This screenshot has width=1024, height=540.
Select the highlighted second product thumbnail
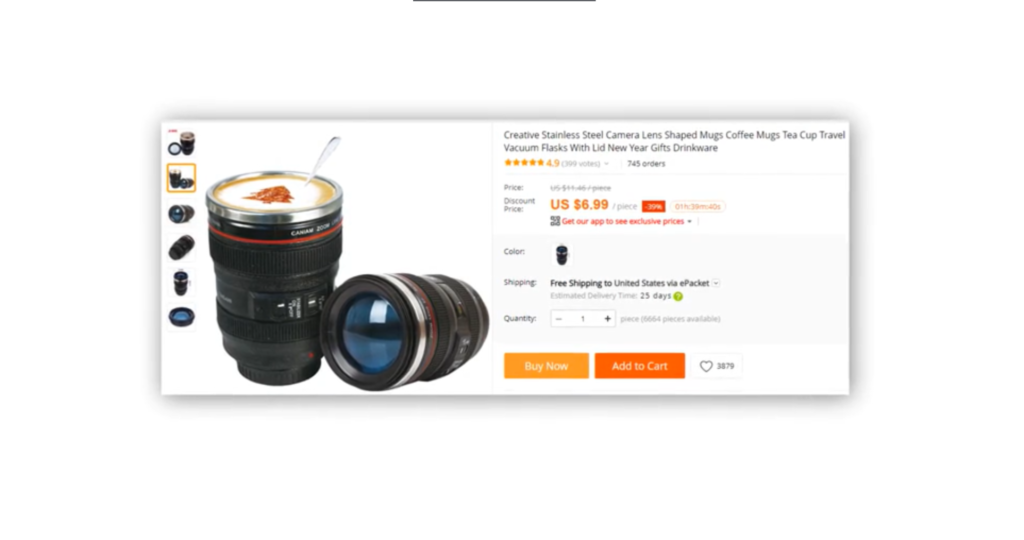coord(181,178)
